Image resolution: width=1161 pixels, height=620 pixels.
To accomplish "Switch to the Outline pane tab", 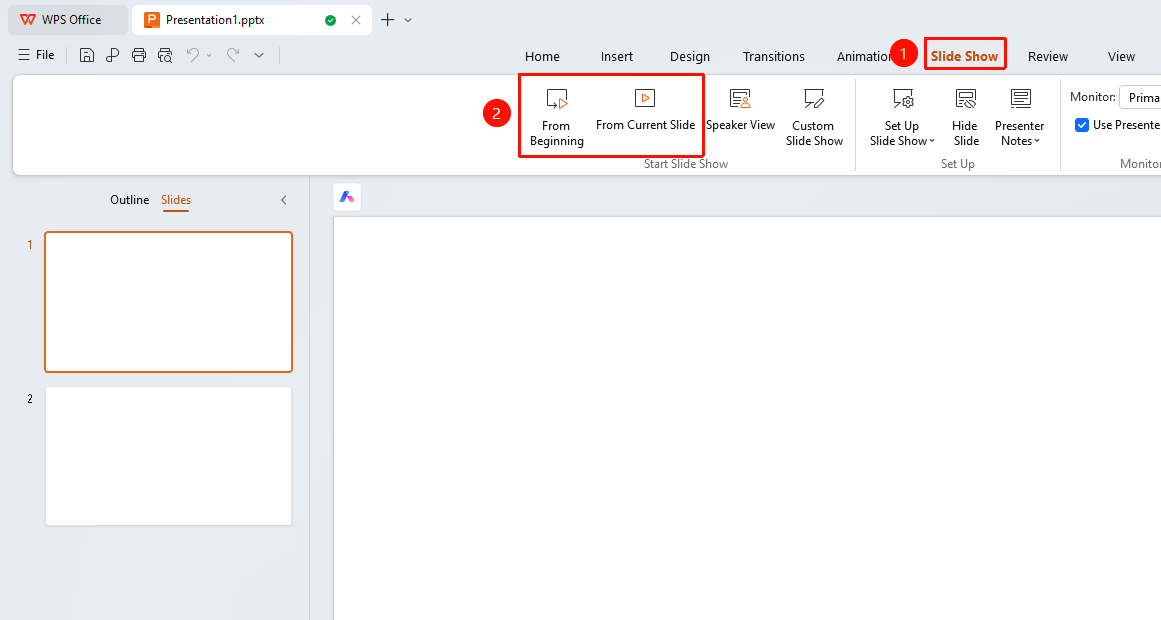I will coord(130,200).
